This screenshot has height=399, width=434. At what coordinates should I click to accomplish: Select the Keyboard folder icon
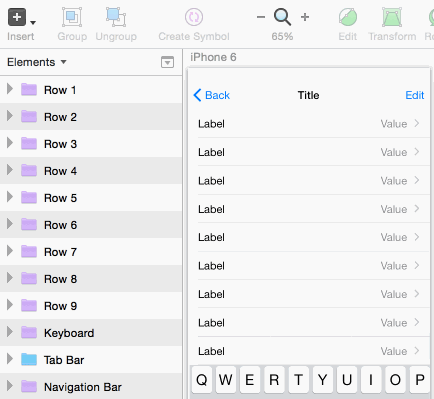click(29, 332)
